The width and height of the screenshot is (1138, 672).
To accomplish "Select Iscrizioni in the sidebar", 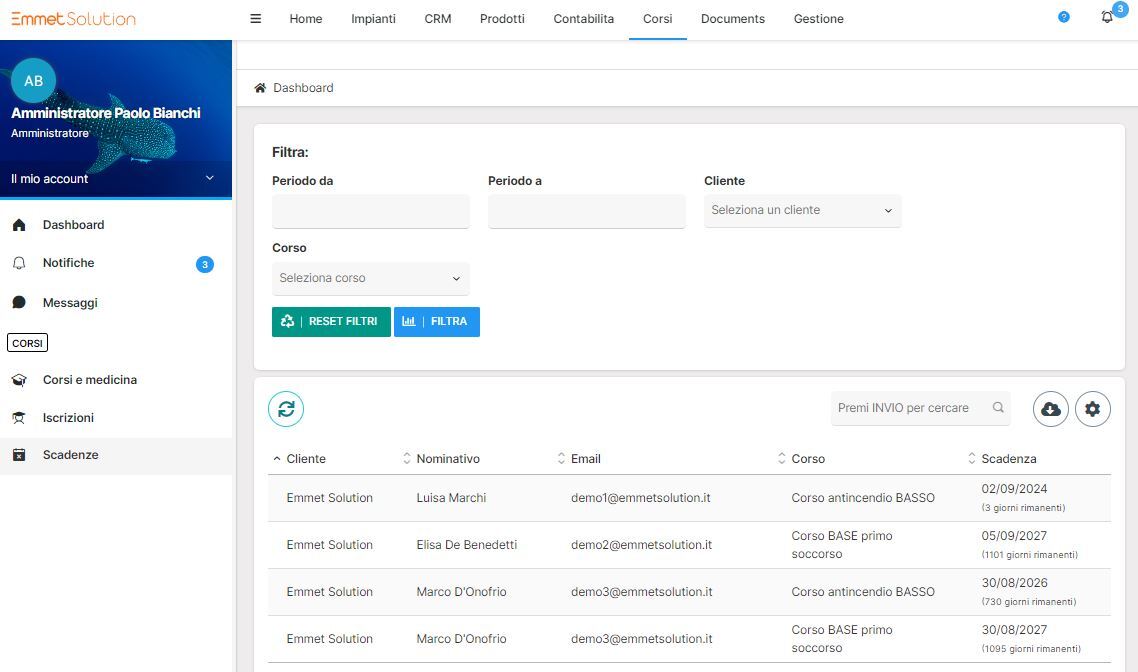I will (68, 418).
